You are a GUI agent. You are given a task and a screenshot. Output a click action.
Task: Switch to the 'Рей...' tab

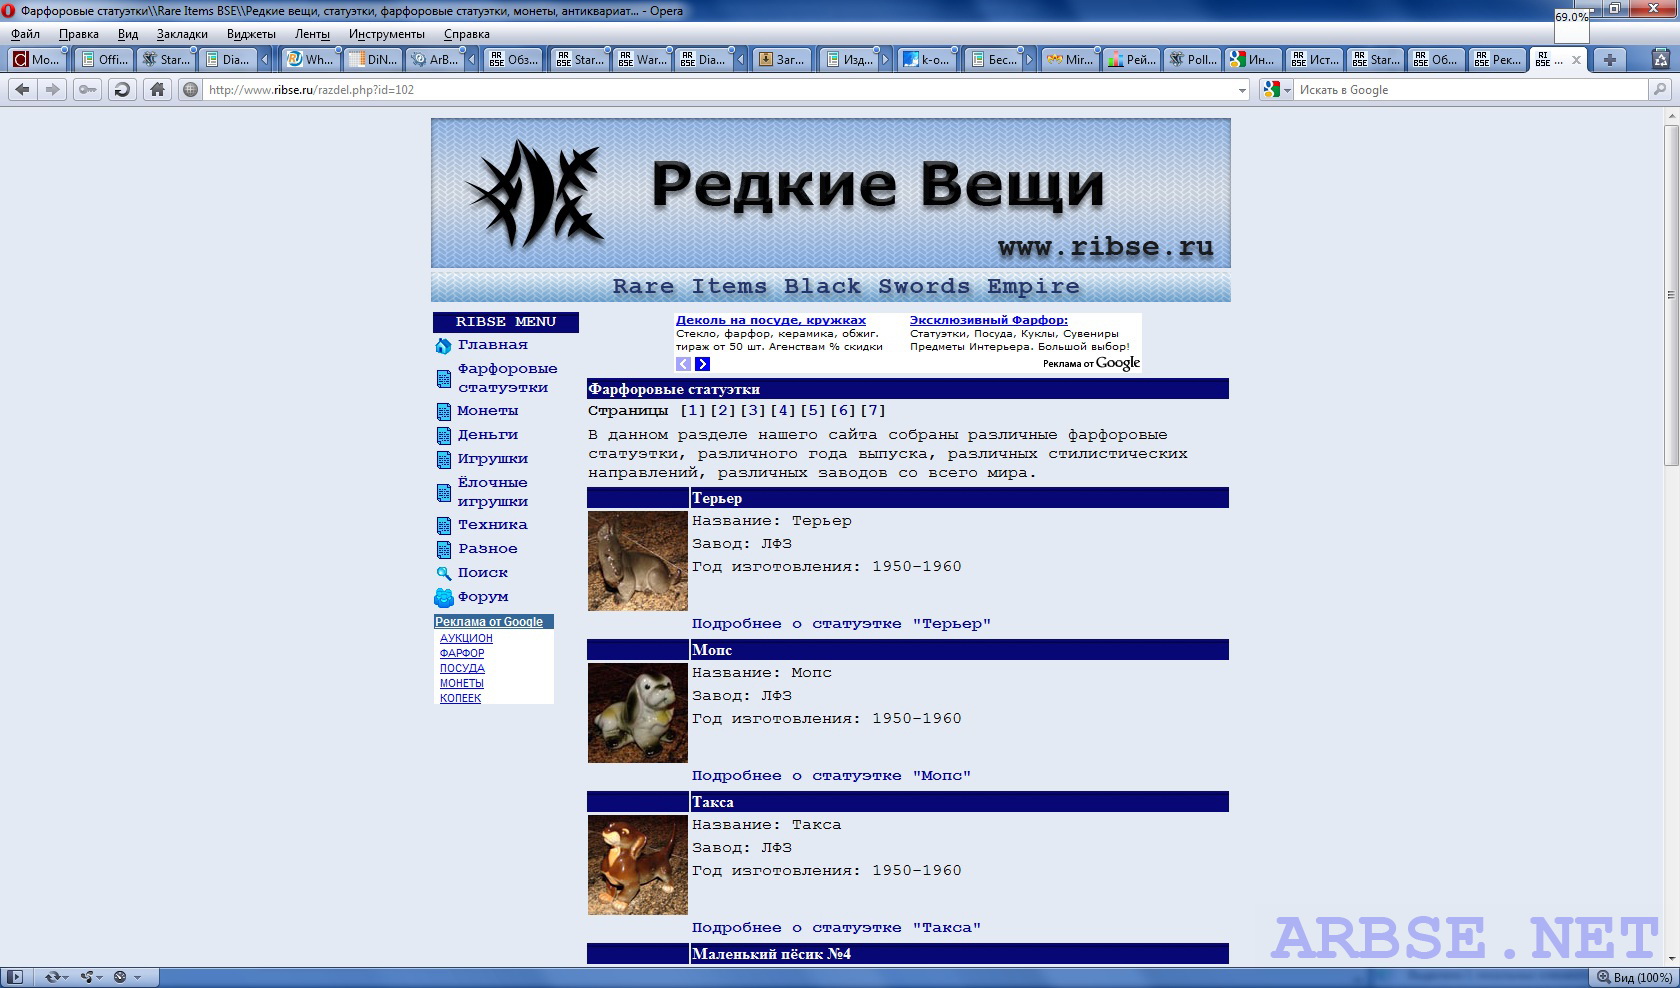click(1132, 60)
